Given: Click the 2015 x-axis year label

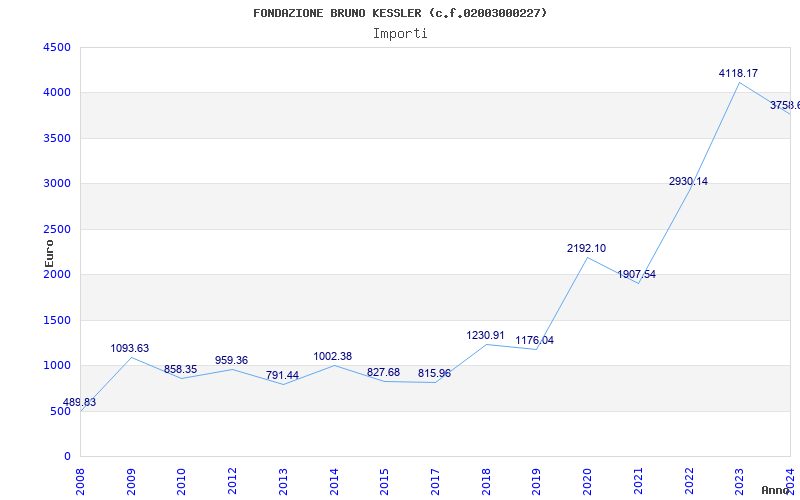Looking at the screenshot, I should click(x=384, y=482).
